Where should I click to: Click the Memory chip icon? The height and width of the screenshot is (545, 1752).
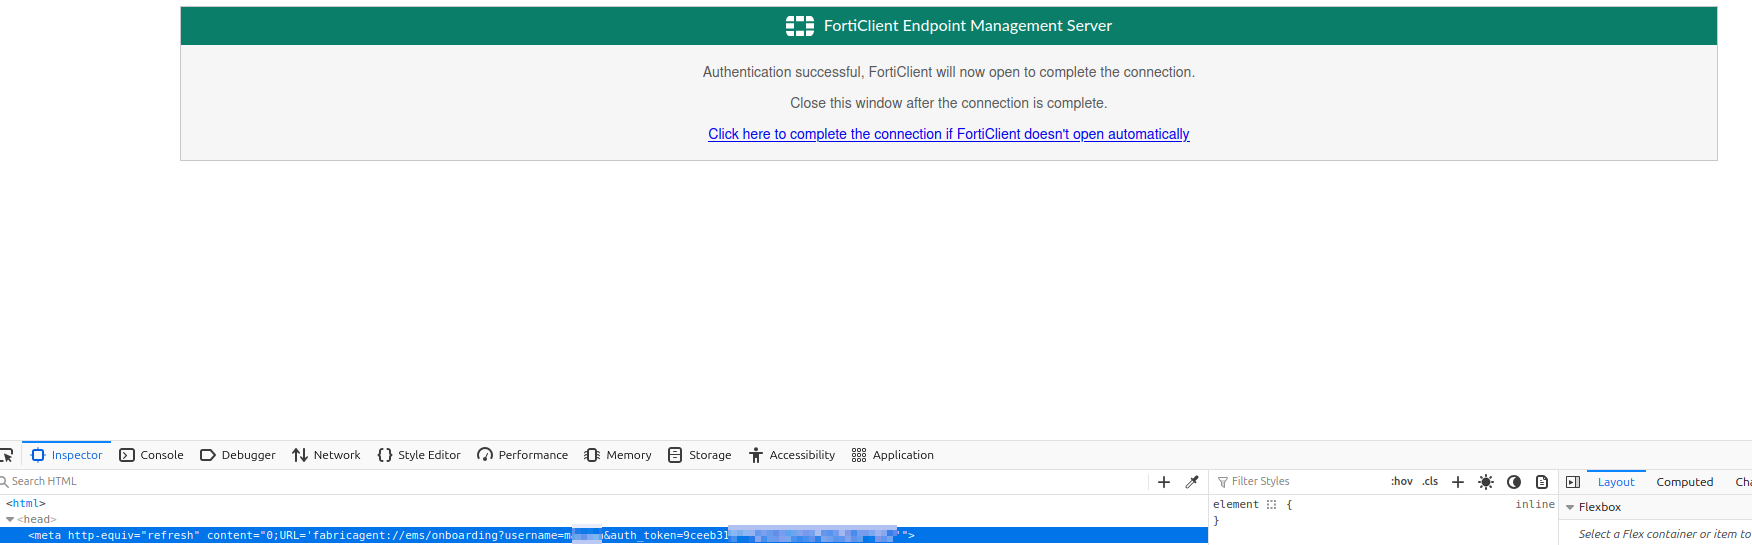[x=592, y=455]
